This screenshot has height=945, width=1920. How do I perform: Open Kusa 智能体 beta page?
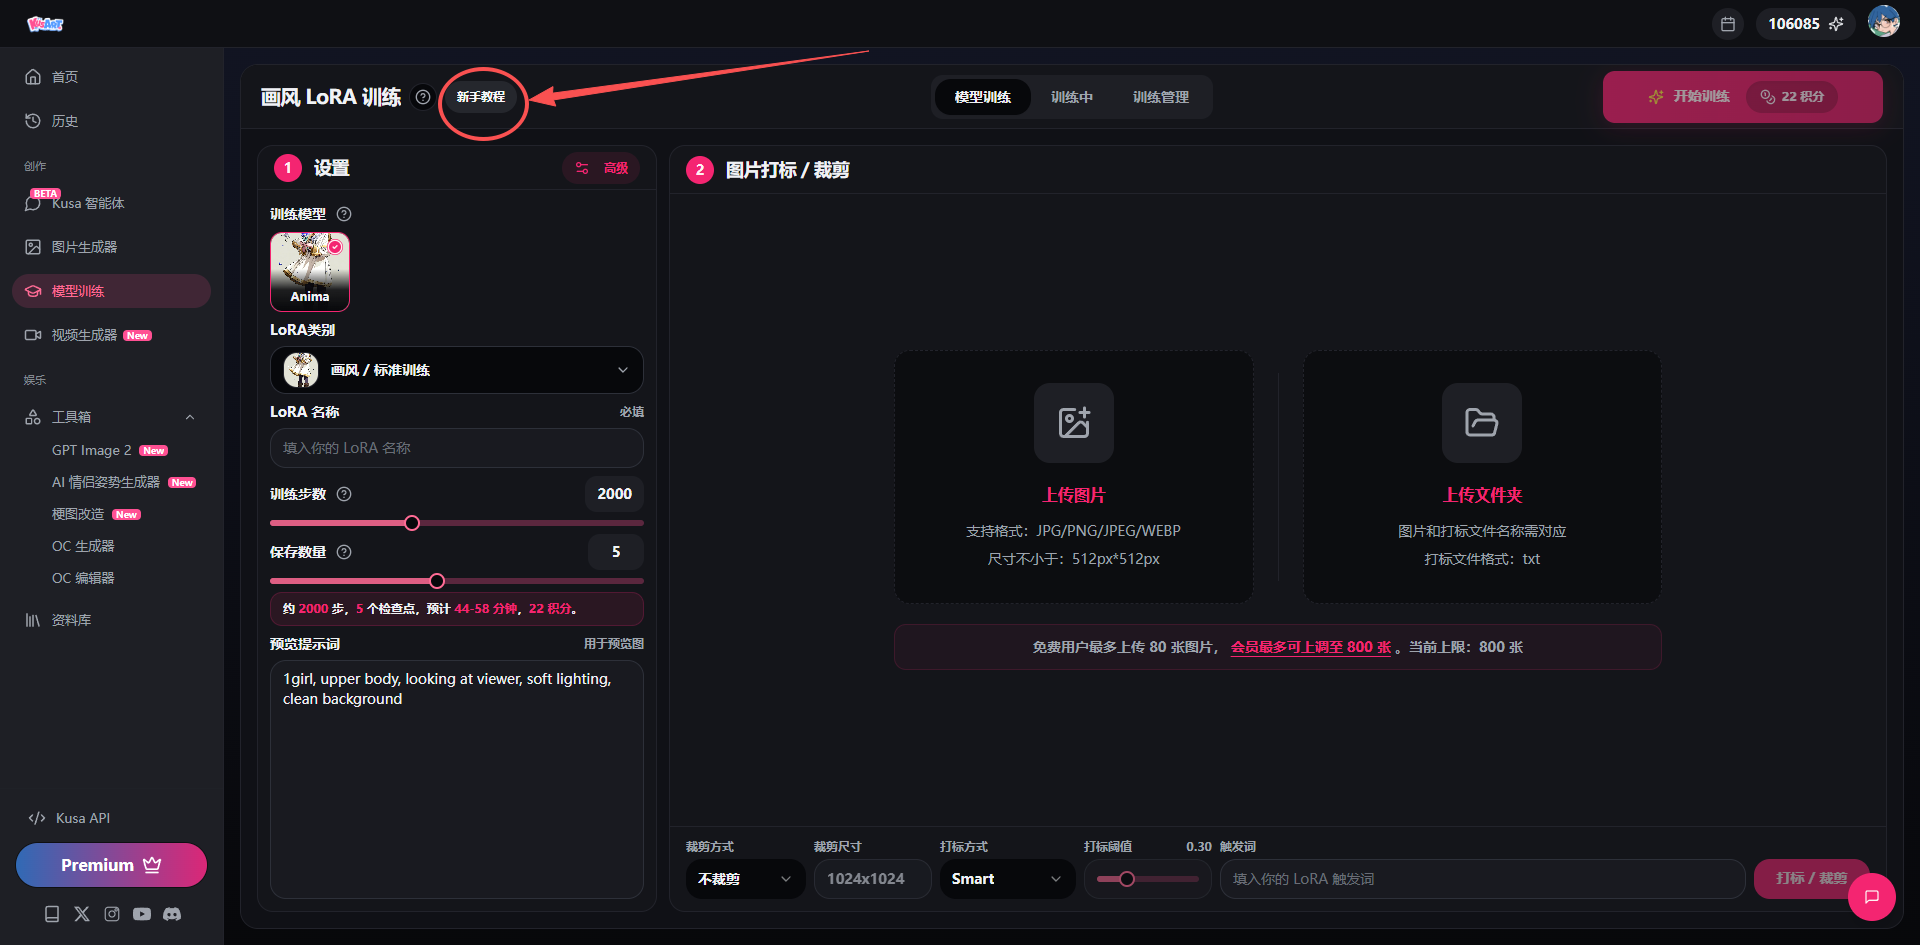pos(111,203)
